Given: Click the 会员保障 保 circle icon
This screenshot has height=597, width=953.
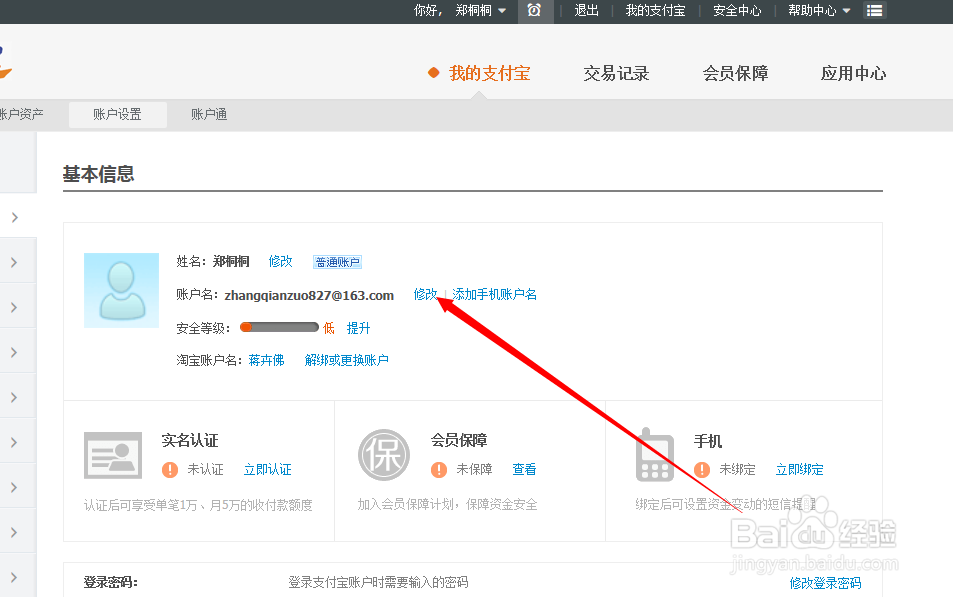Looking at the screenshot, I should point(384,455).
